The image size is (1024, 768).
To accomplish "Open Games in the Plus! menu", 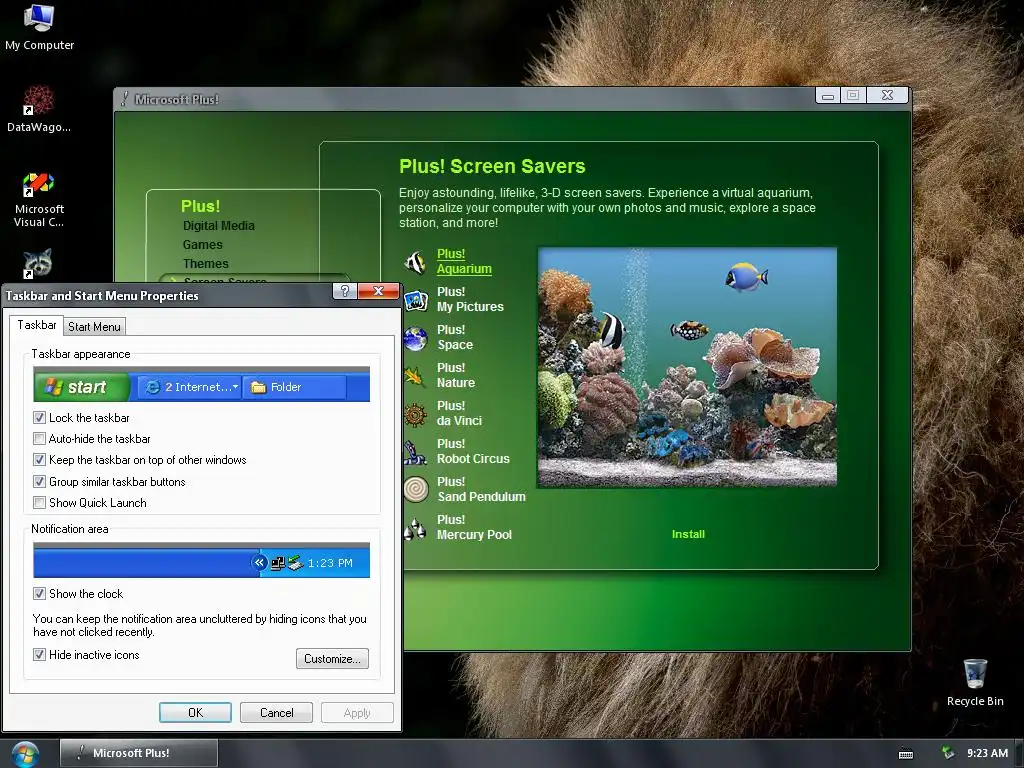I will tap(202, 244).
